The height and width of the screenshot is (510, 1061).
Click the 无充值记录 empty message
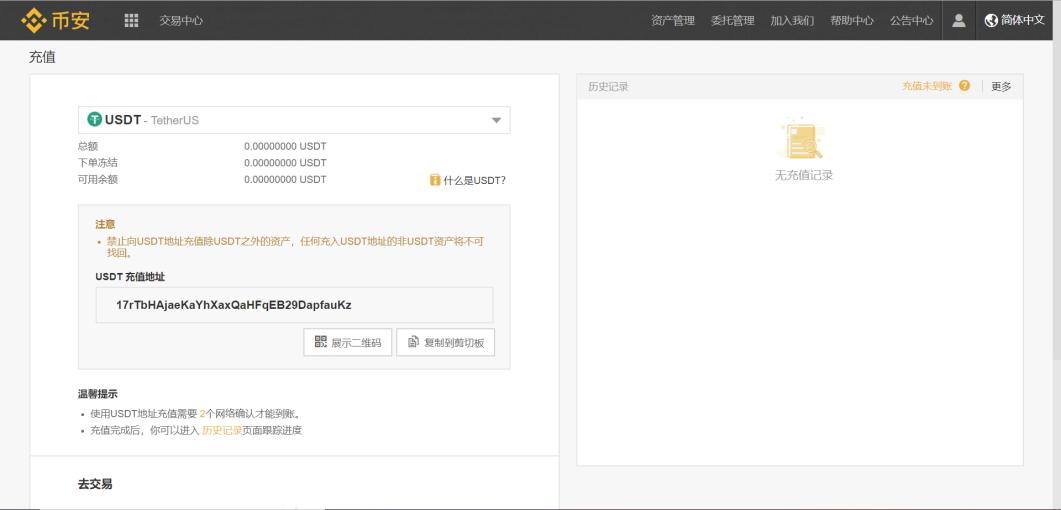coord(803,175)
